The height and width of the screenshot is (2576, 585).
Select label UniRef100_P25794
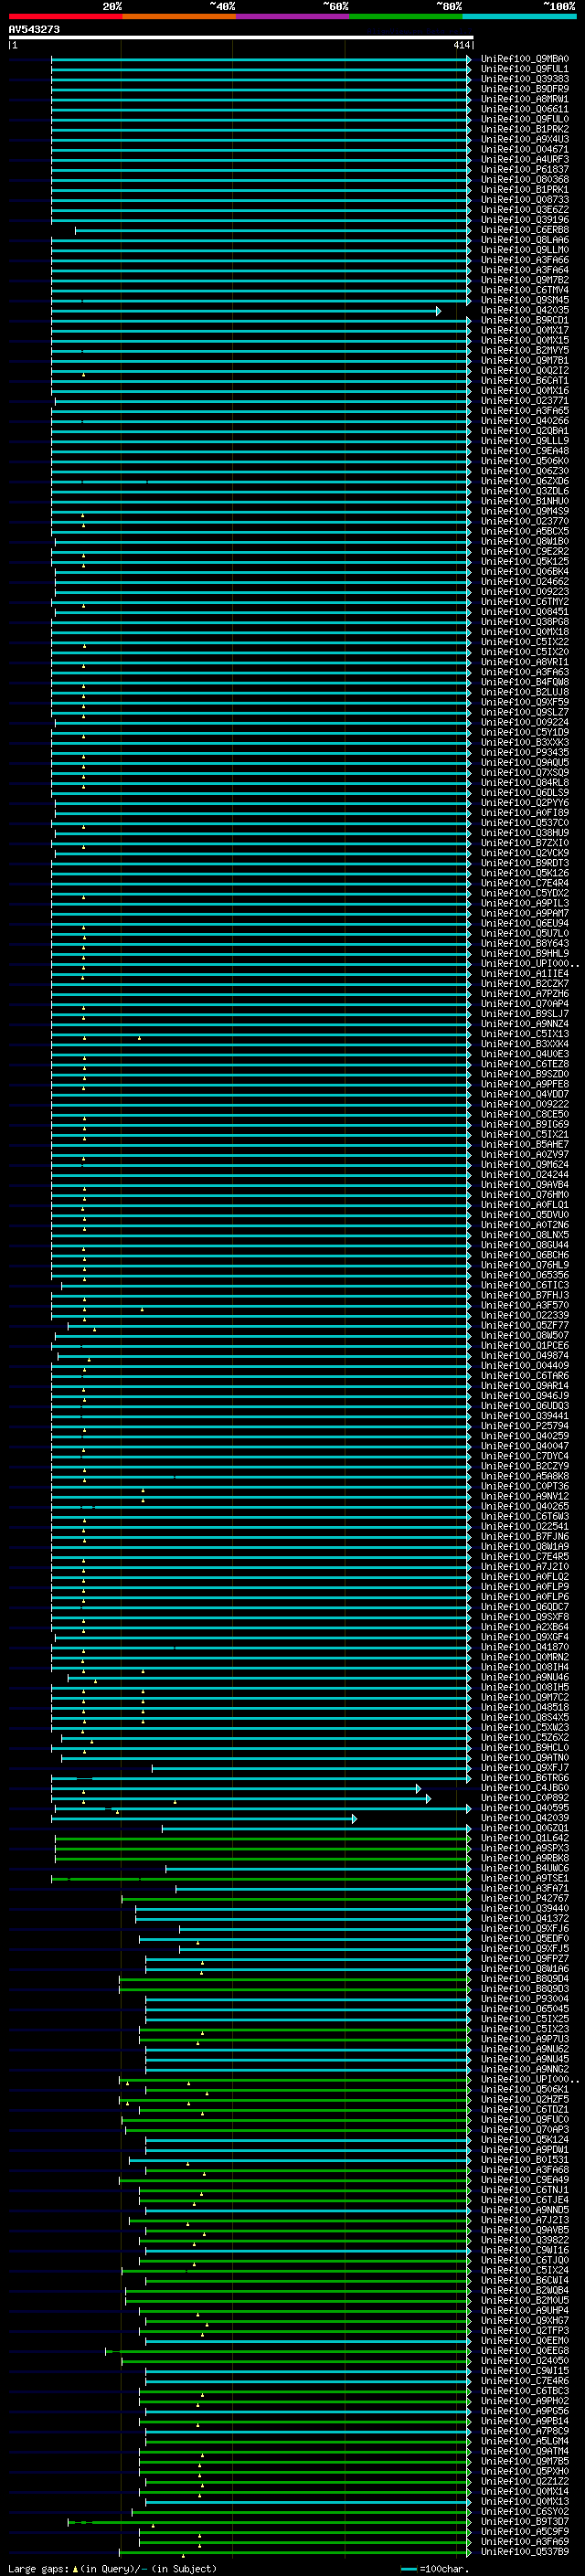click(x=525, y=1426)
